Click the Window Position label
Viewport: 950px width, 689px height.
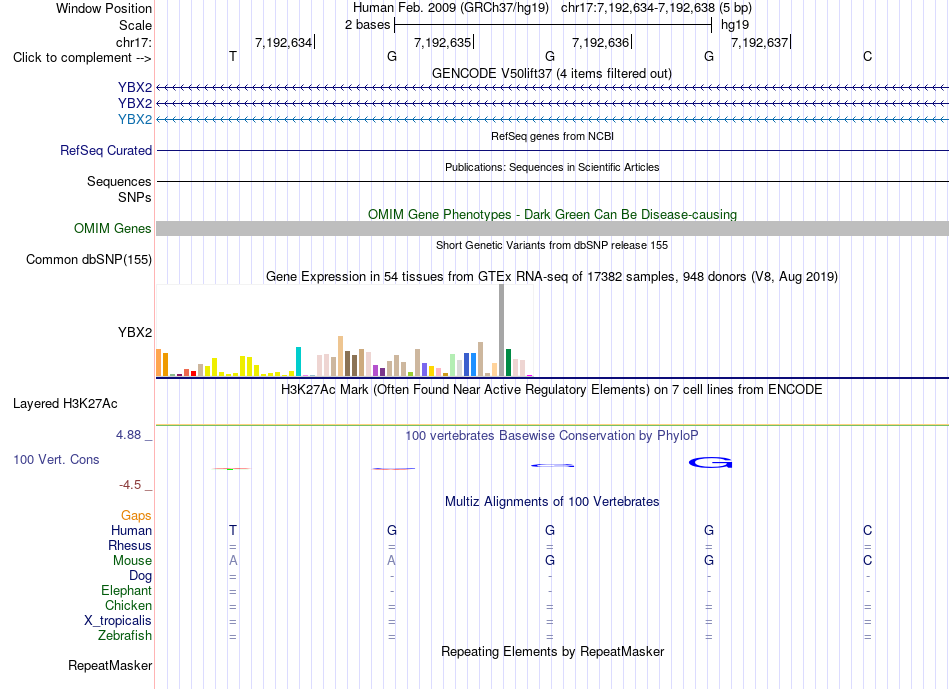pos(104,8)
